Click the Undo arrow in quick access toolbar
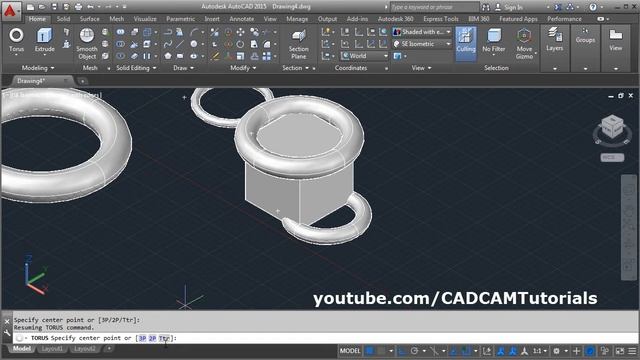This screenshot has width=640, height=360. 90,7
